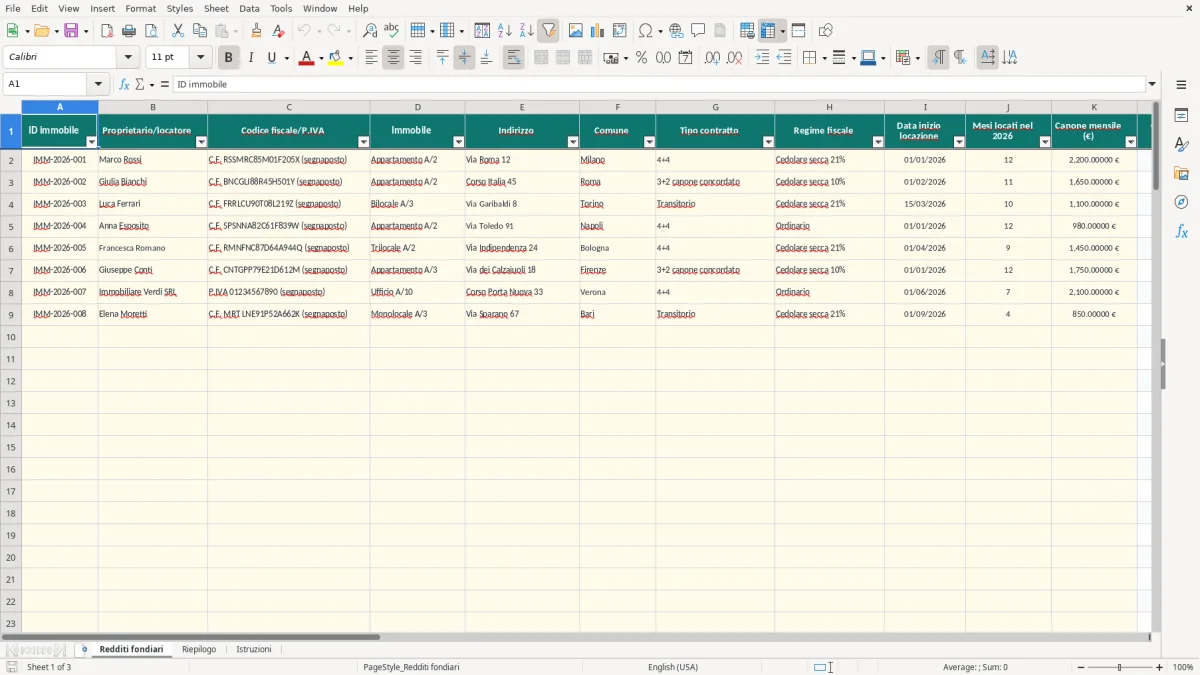Add a decimal place
Image resolution: width=1200 pixels, height=675 pixels.
click(x=712, y=58)
